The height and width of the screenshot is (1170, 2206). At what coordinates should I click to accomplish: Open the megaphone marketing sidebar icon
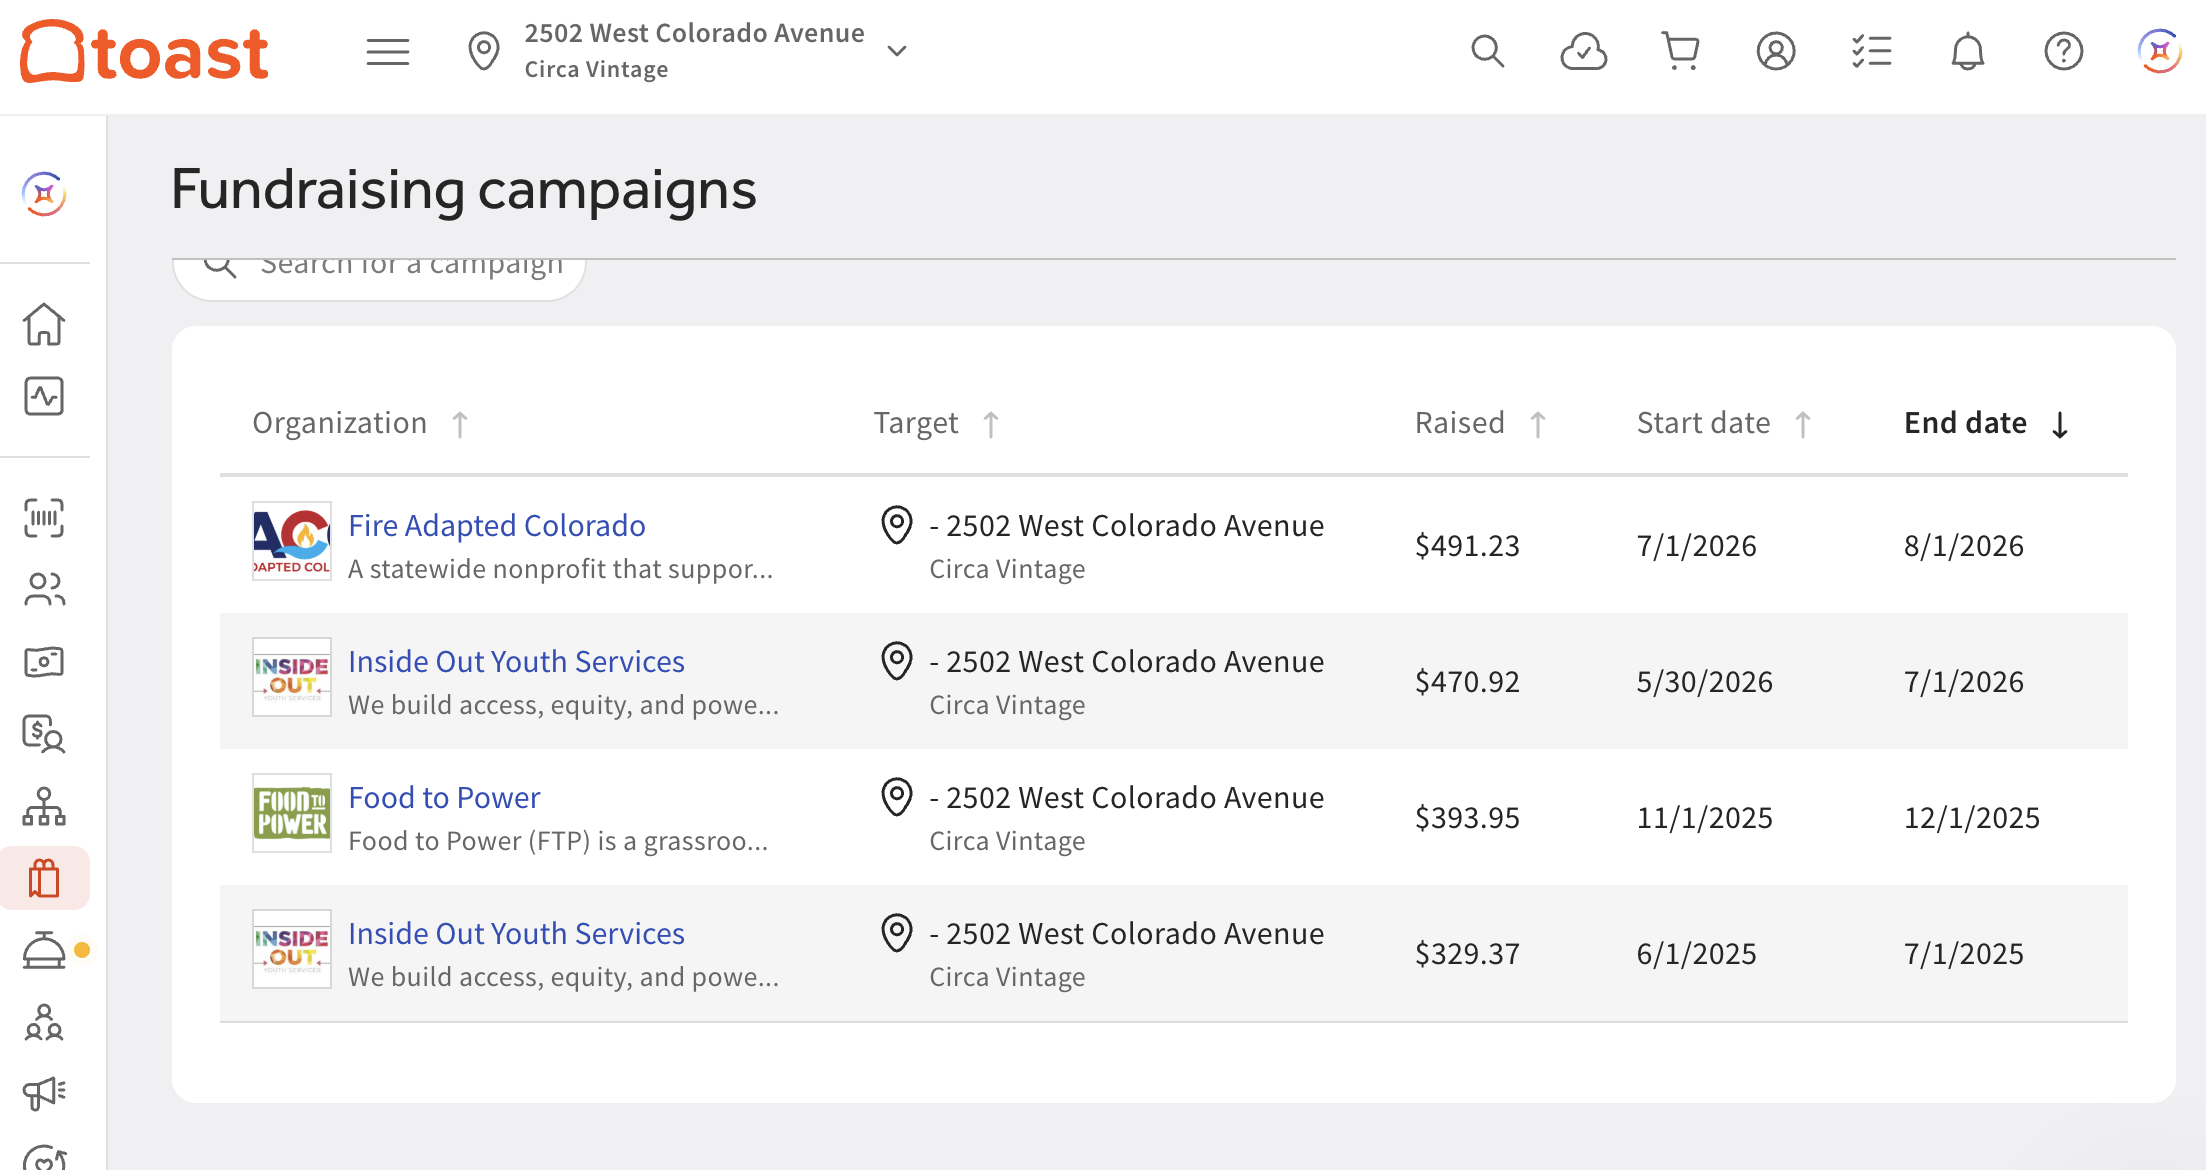[x=44, y=1094]
